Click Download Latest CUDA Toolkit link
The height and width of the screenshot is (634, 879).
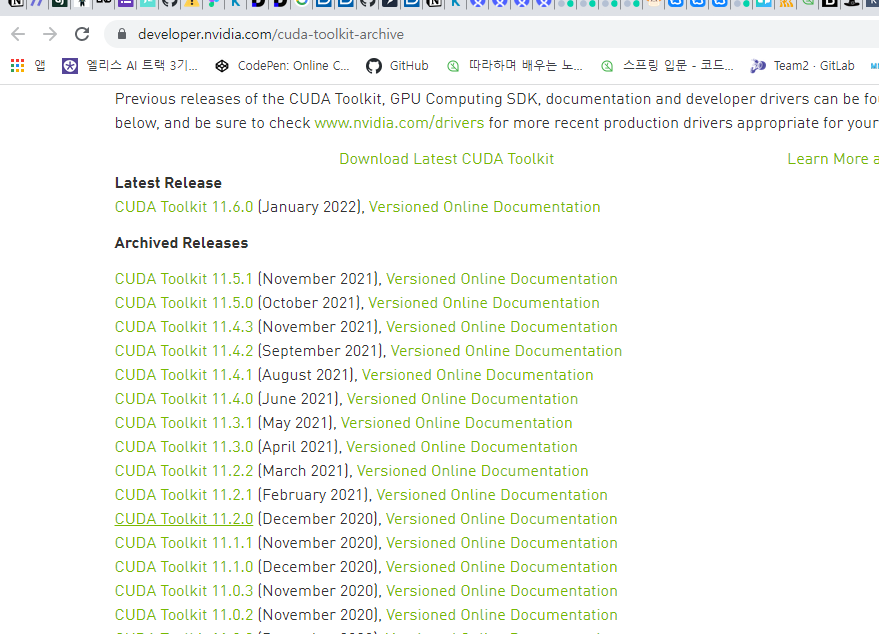coord(447,159)
